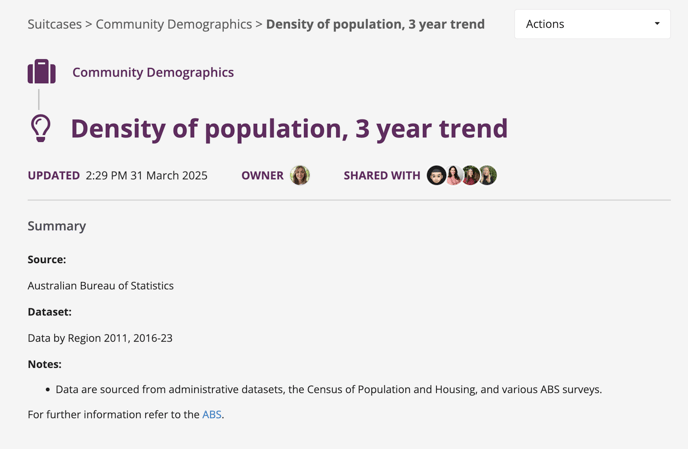Viewport: 688px width, 449px height.
Task: Click the third shared-with avatar
Action: (x=470, y=175)
